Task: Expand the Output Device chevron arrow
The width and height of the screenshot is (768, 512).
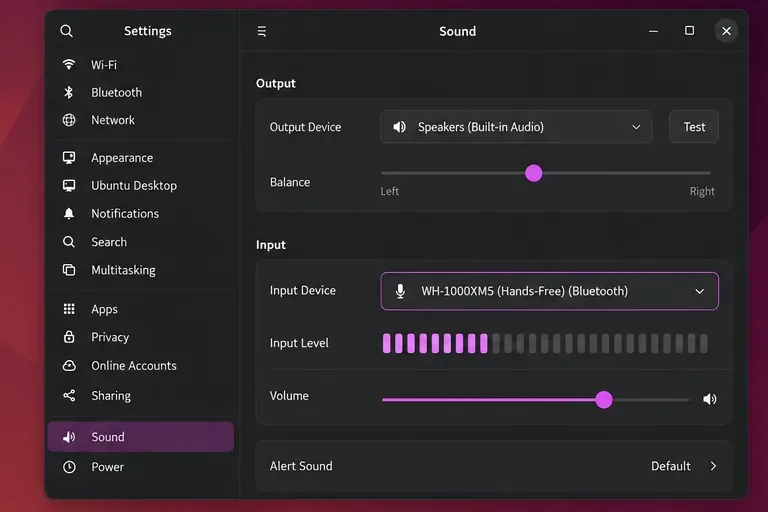Action: pyautogui.click(x=636, y=127)
